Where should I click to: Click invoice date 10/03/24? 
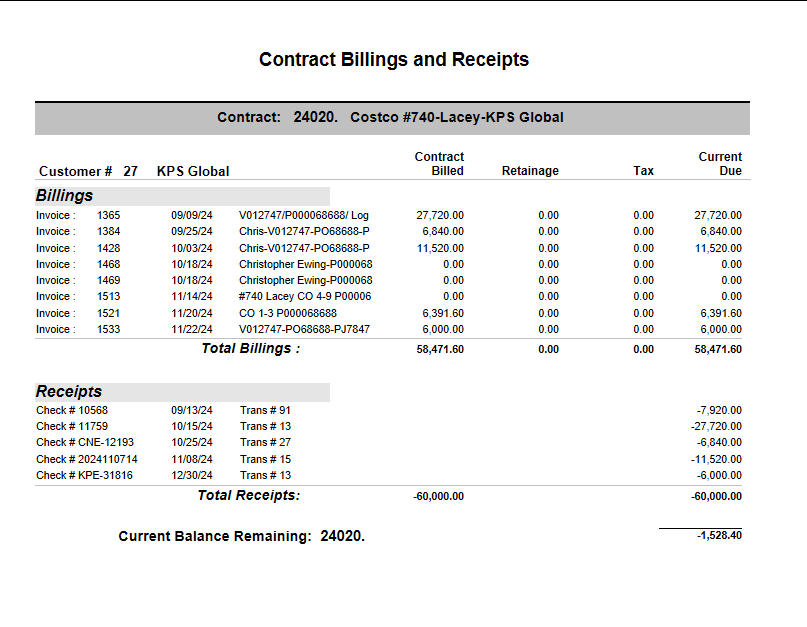tap(191, 248)
